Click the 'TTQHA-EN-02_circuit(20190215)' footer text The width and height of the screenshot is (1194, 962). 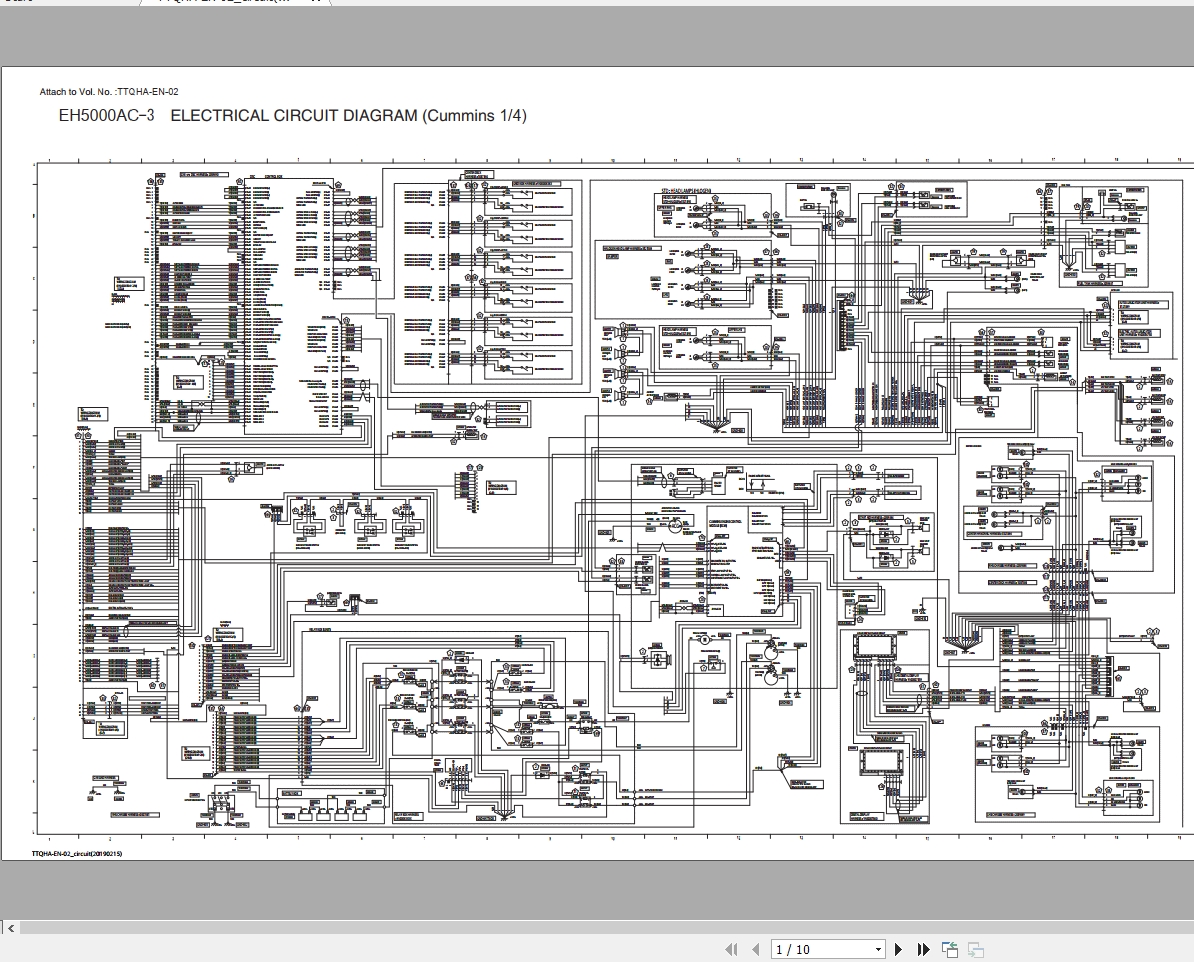[x=77, y=854]
